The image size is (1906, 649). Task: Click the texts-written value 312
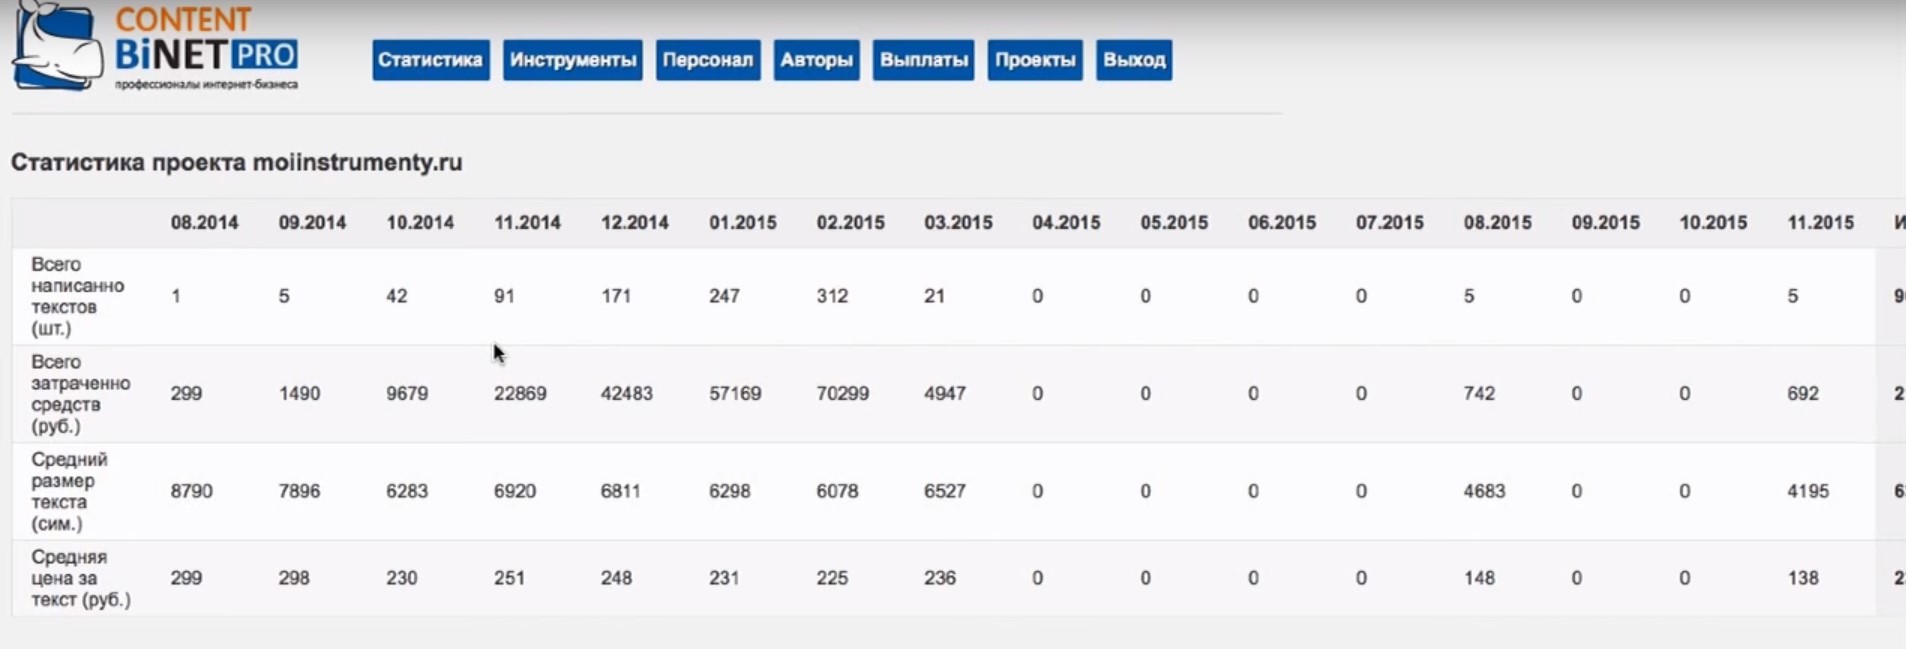(832, 296)
